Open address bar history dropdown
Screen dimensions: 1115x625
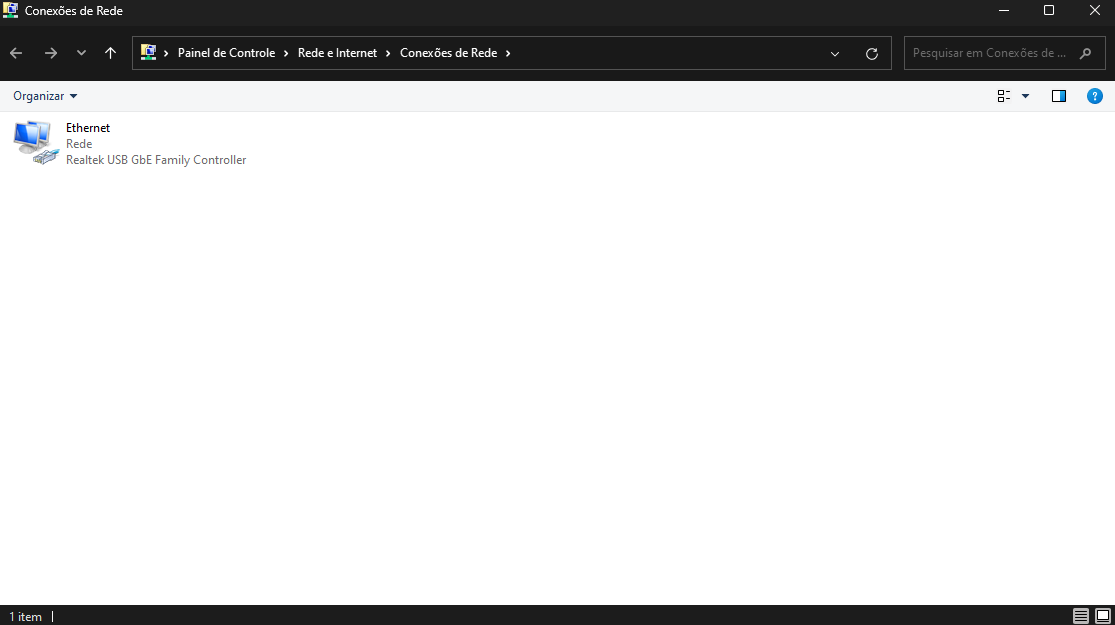point(835,53)
